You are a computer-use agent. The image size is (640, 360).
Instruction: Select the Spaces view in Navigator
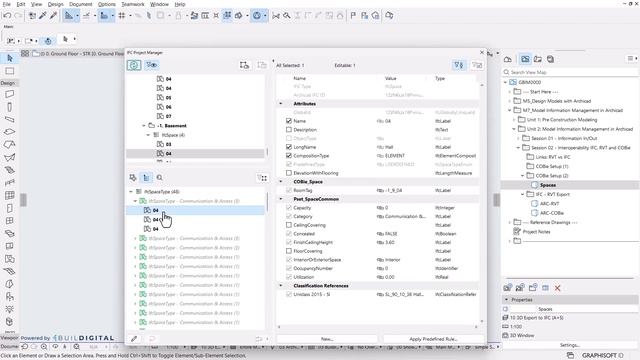pyautogui.click(x=548, y=185)
